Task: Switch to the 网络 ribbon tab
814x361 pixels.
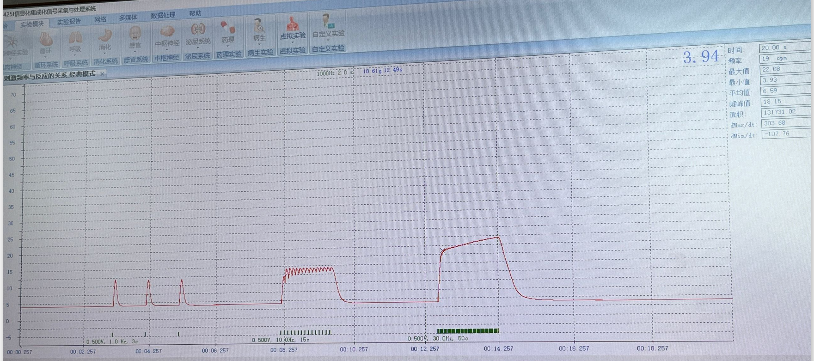Action: point(100,19)
